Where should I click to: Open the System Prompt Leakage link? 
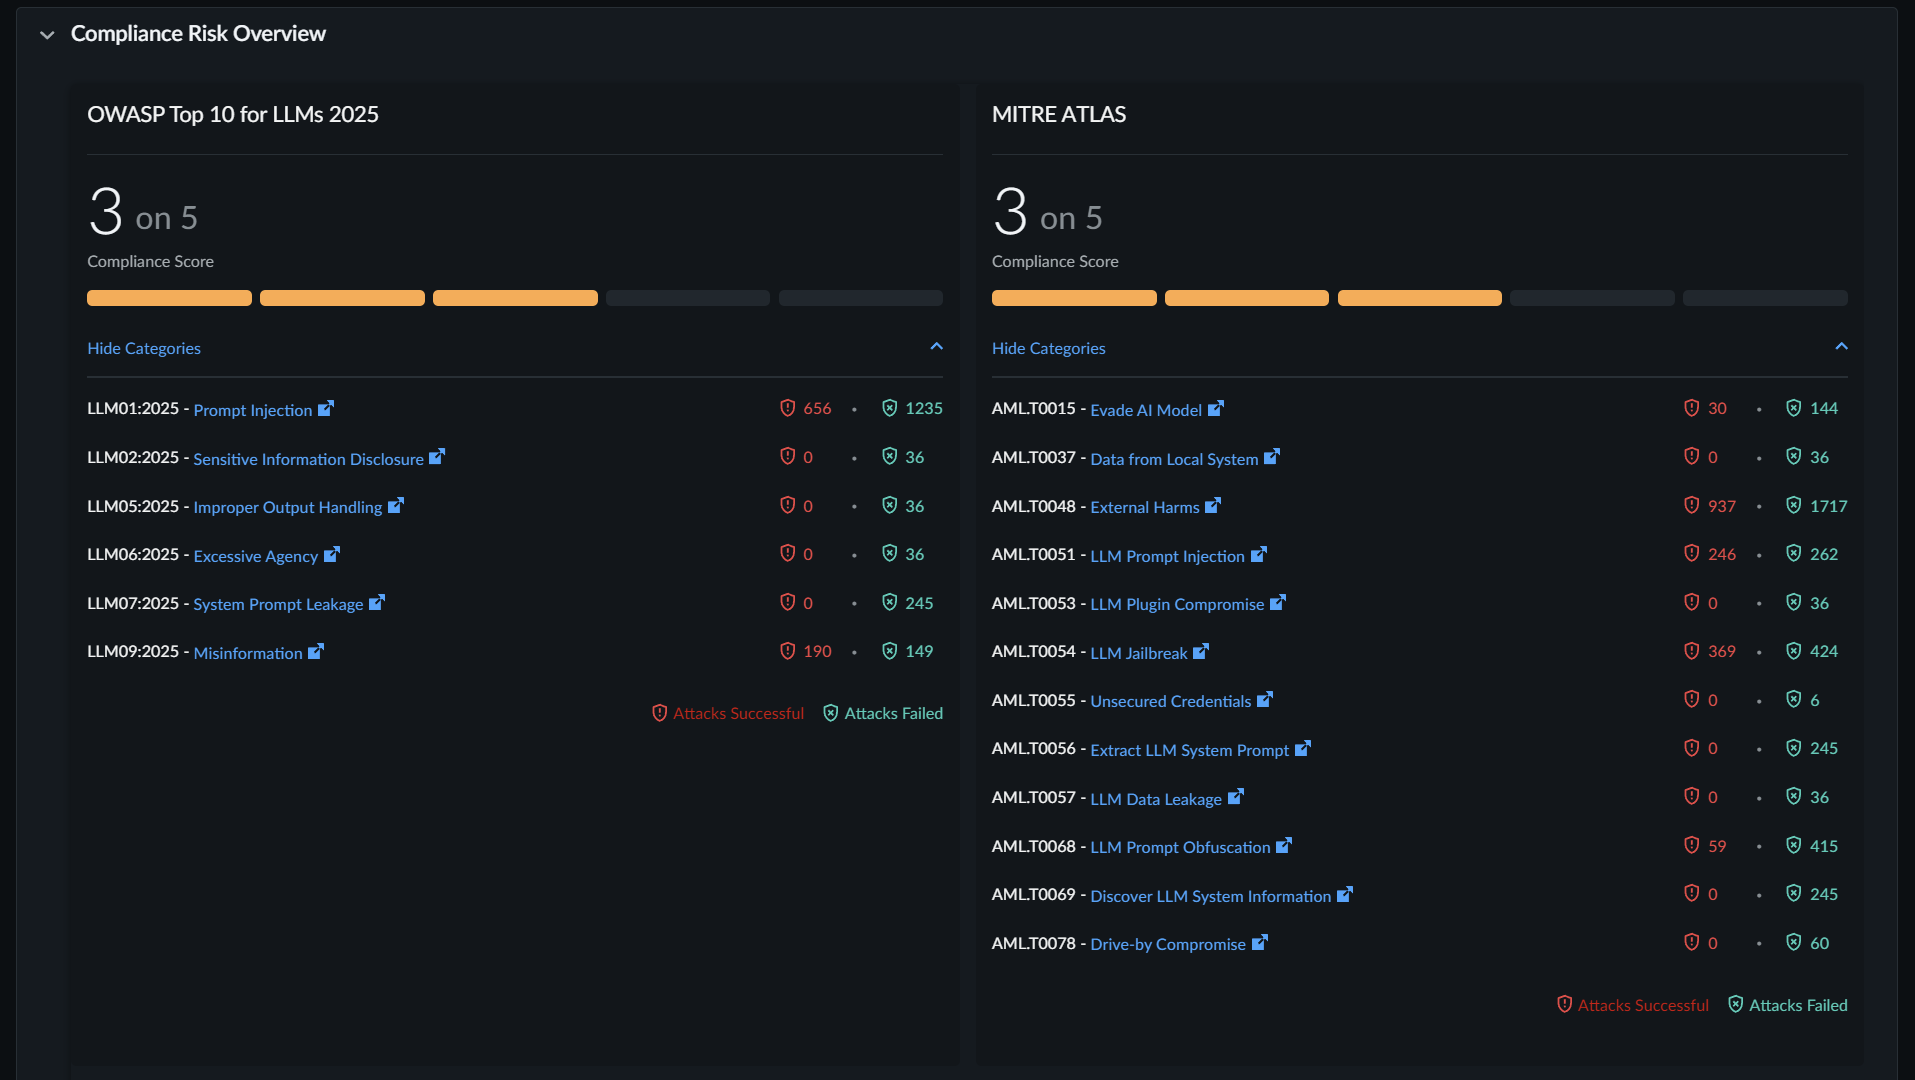(278, 604)
